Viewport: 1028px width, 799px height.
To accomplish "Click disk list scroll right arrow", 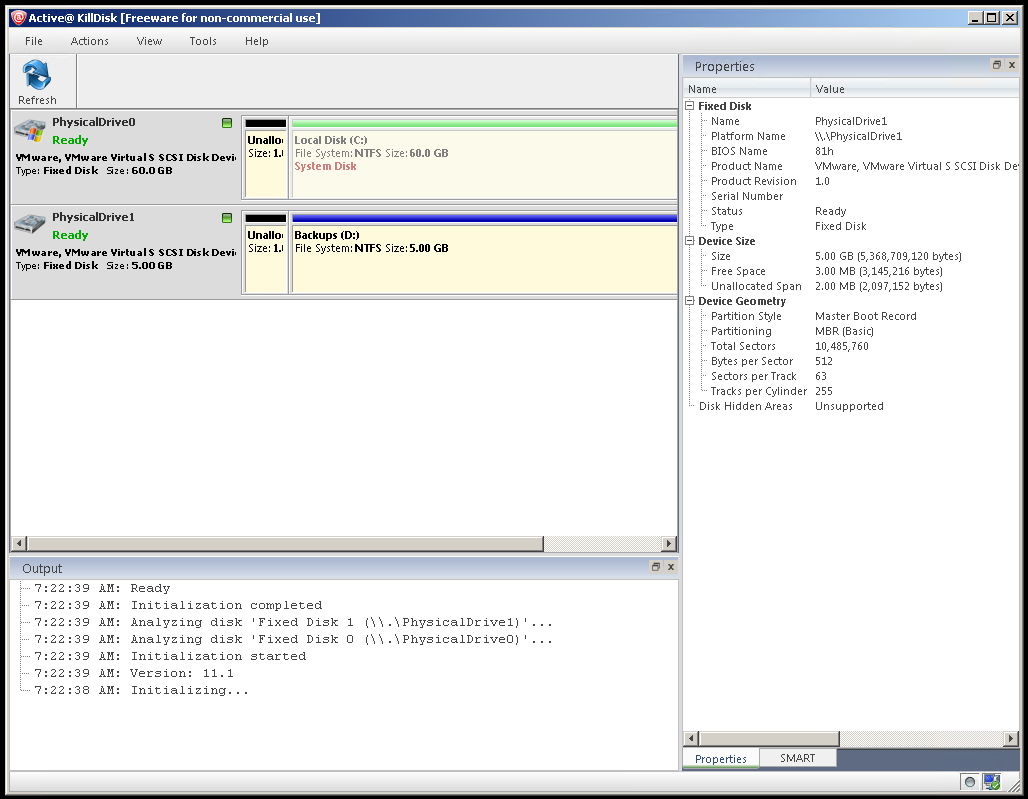I will 669,543.
